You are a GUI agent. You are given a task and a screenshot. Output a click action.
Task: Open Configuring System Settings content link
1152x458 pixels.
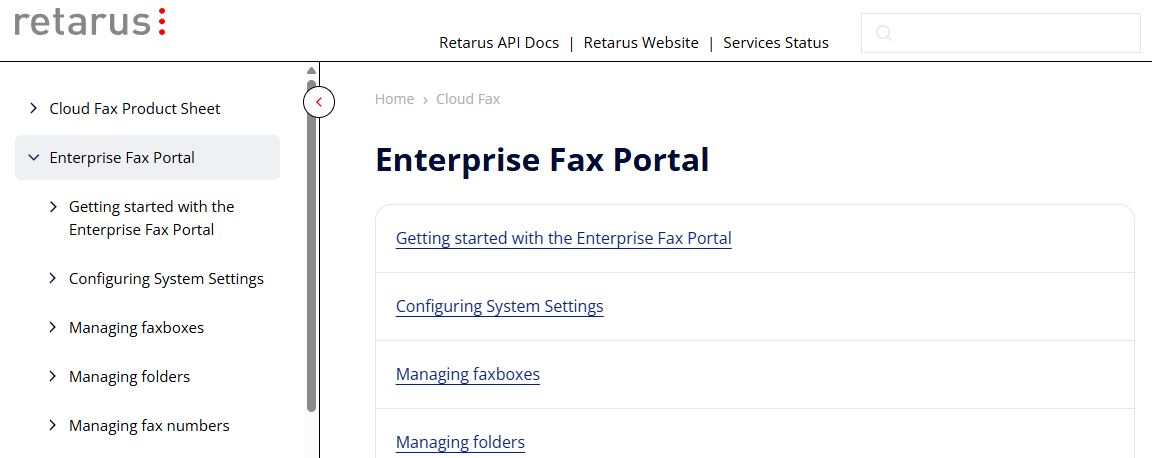[500, 306]
